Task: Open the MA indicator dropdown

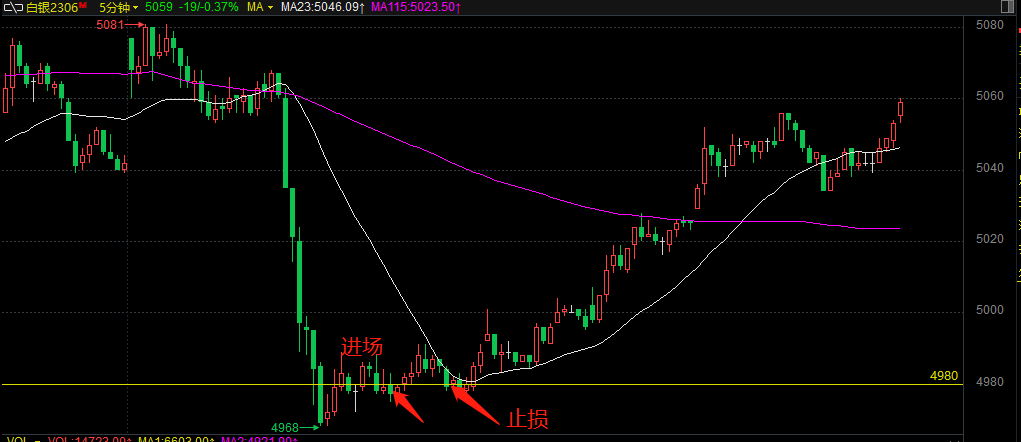Action: tap(260, 8)
